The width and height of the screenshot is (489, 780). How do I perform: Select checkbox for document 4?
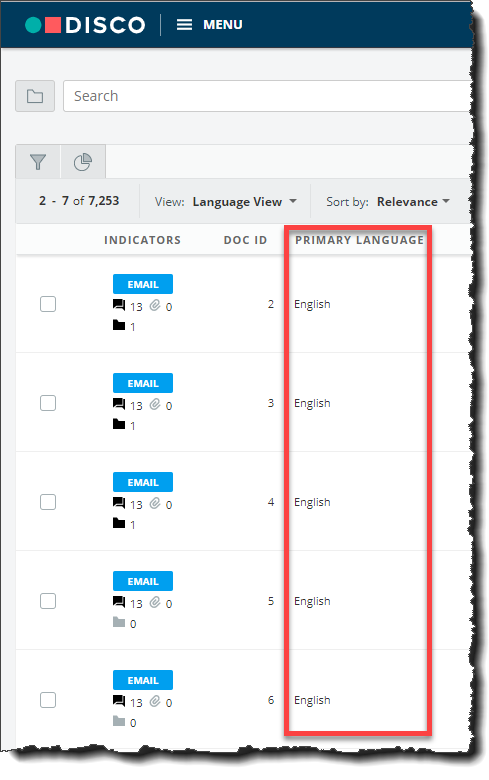tap(48, 502)
